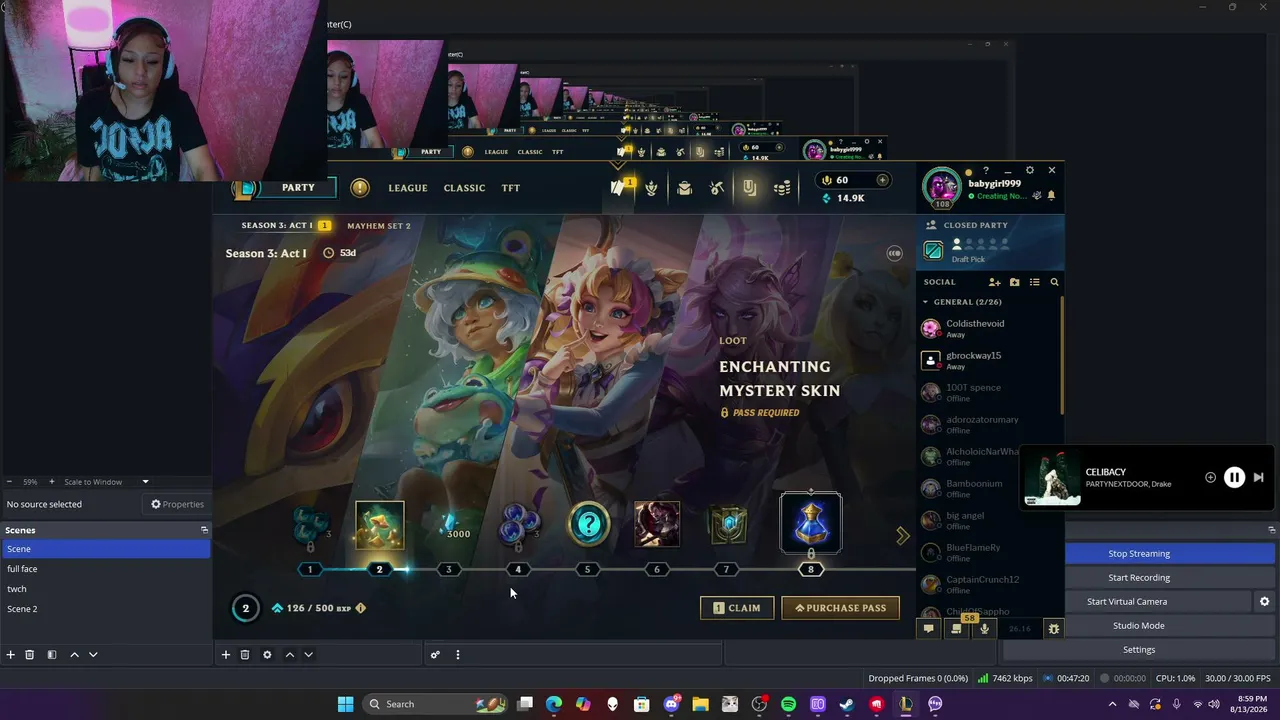Image resolution: width=1280 pixels, height=720 pixels.
Task: Undock the Scenes panel
Action: (204, 530)
